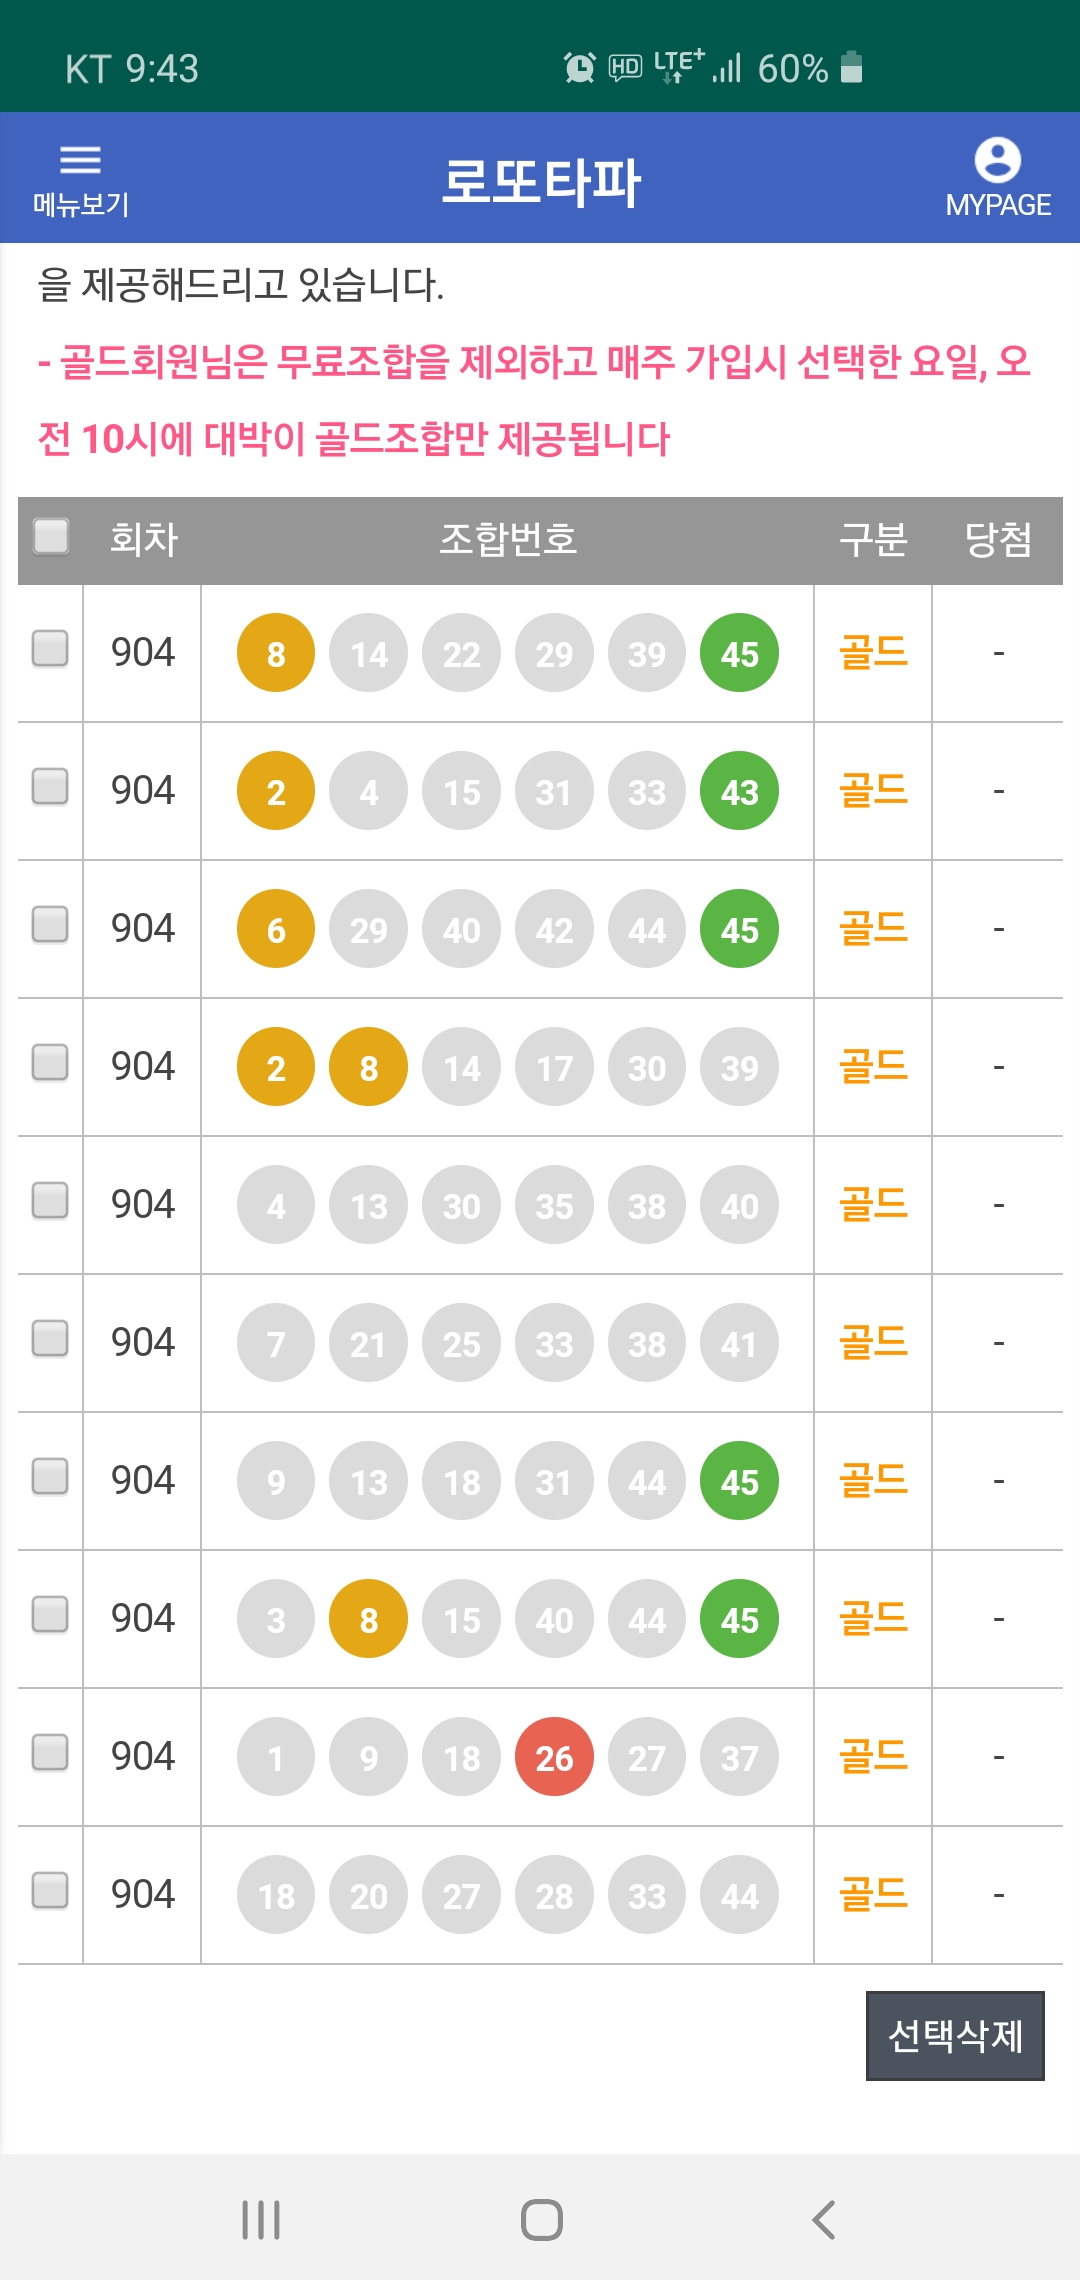This screenshot has width=1080, height=2280.
Task: Tap 골드 label in the first row
Action: (873, 653)
